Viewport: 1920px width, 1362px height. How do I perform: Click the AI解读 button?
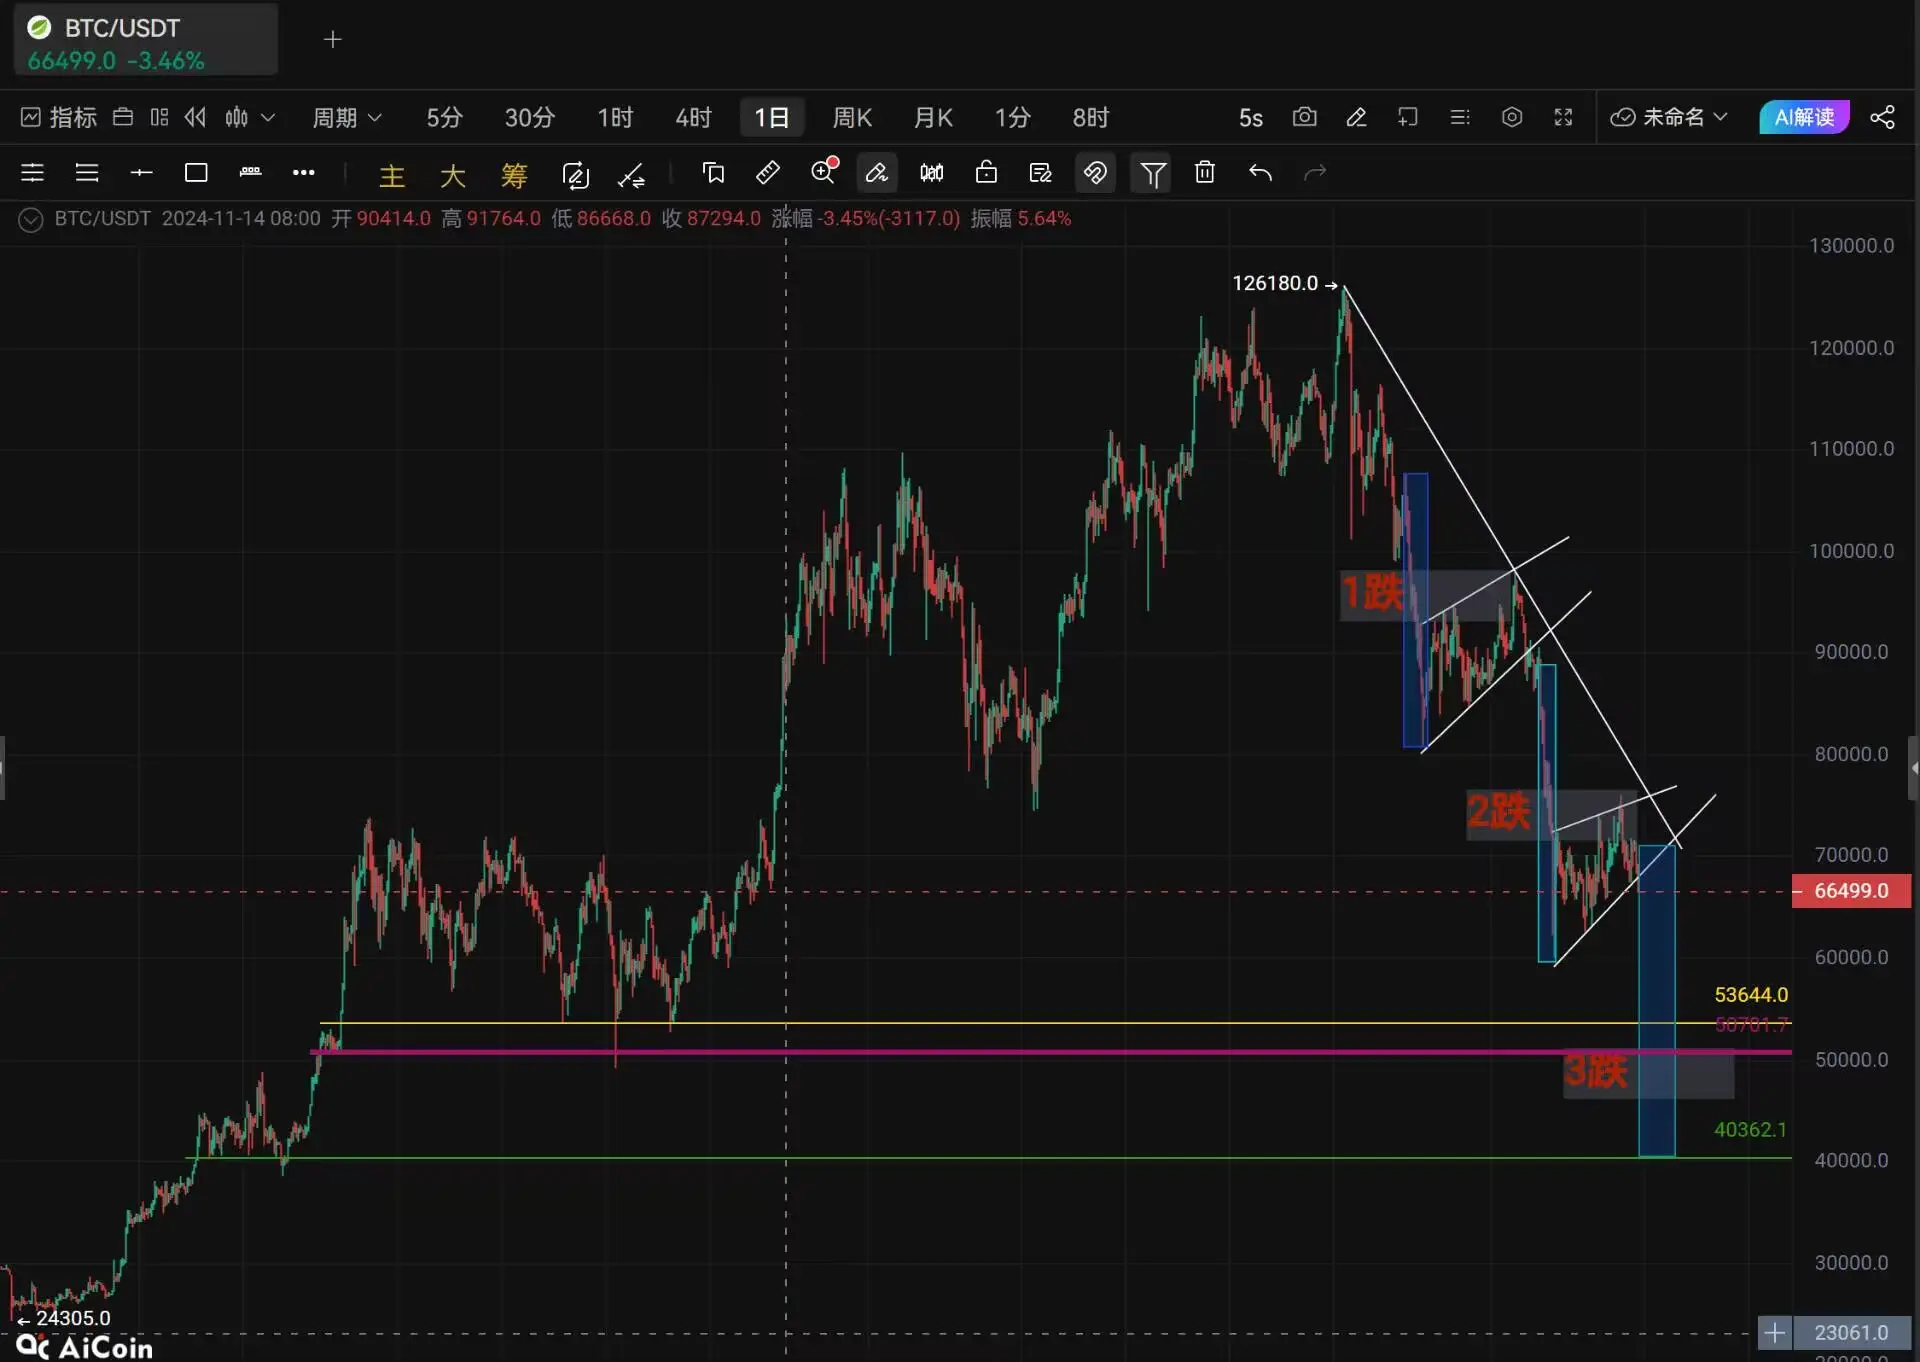(x=1804, y=117)
